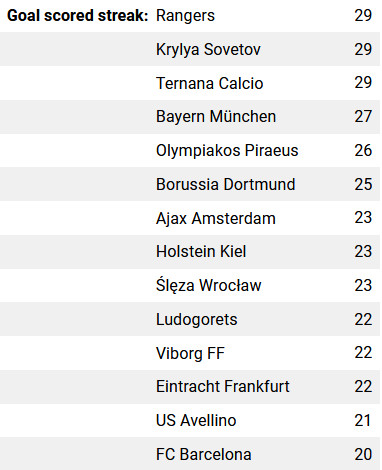
Task: Click the streak value 26 beside Olympiakos Piraeus
Action: click(x=363, y=150)
